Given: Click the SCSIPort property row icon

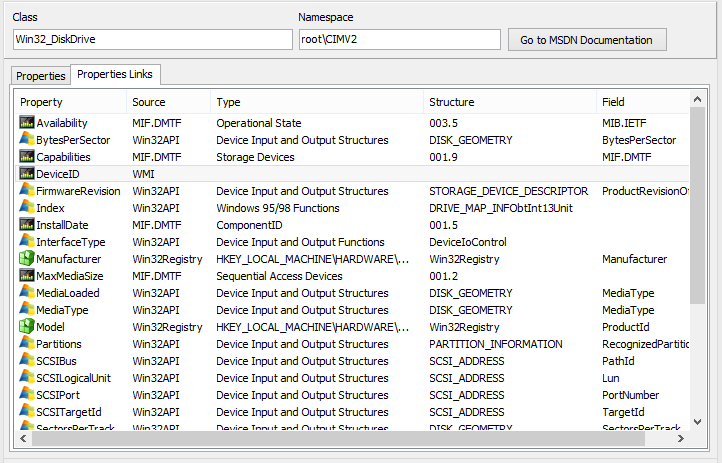Looking at the screenshot, I should 27,395.
